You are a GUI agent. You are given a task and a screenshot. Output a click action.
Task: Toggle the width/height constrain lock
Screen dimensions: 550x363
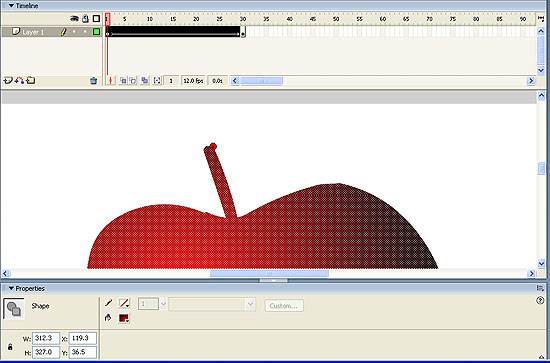(x=10, y=347)
